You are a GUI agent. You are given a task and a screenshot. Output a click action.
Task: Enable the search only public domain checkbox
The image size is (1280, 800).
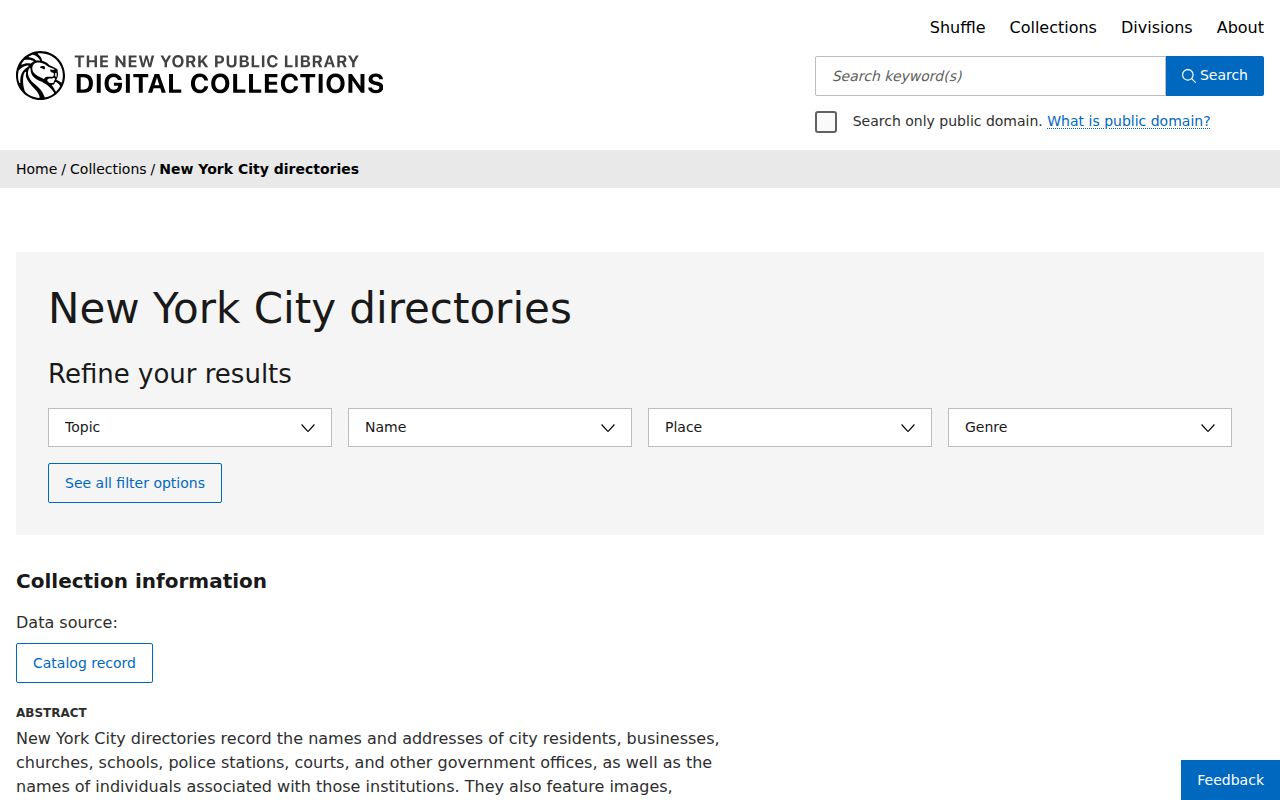click(x=826, y=122)
